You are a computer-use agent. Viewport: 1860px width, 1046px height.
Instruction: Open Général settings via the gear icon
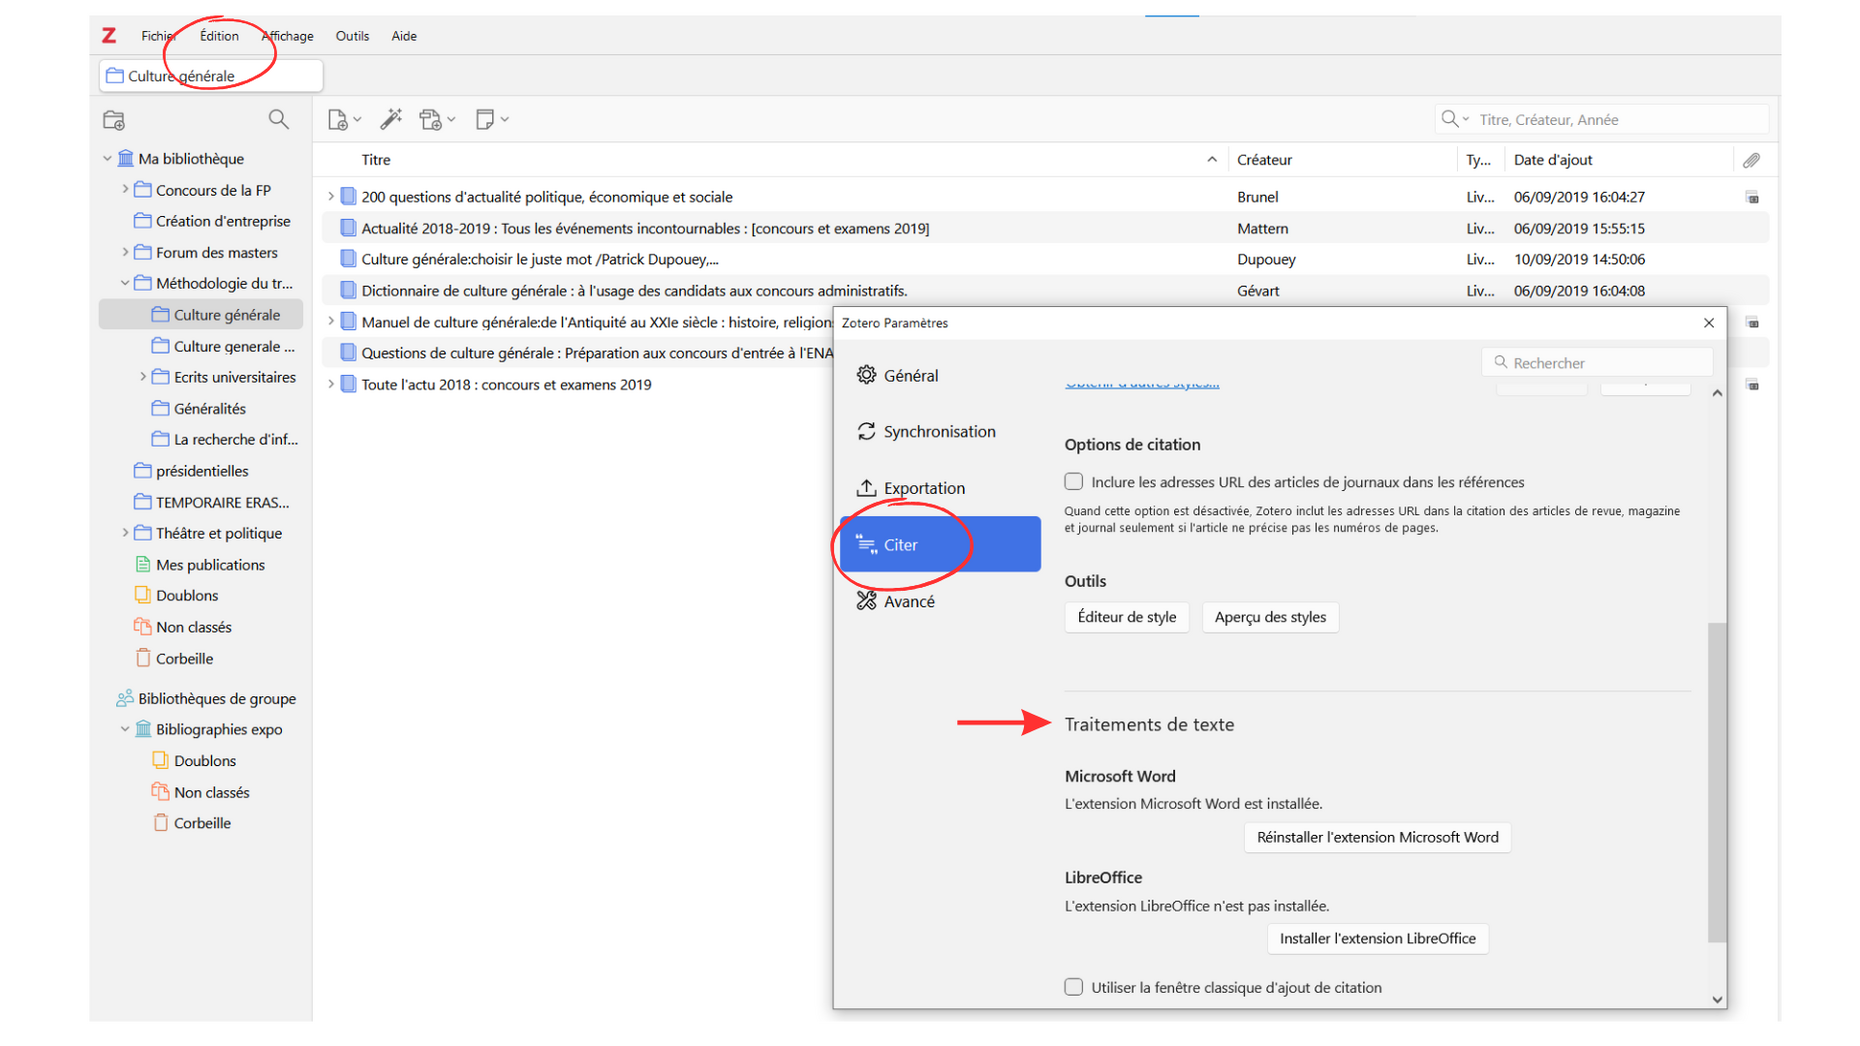866,374
